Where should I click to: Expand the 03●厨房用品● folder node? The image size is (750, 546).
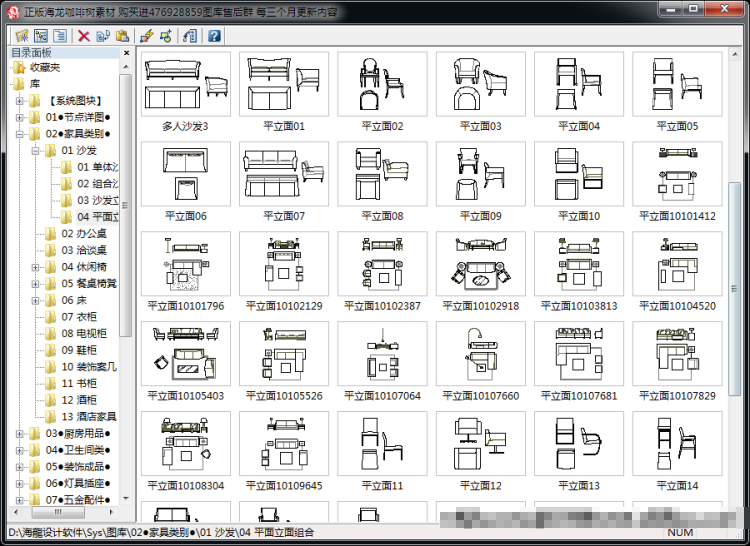(20, 434)
